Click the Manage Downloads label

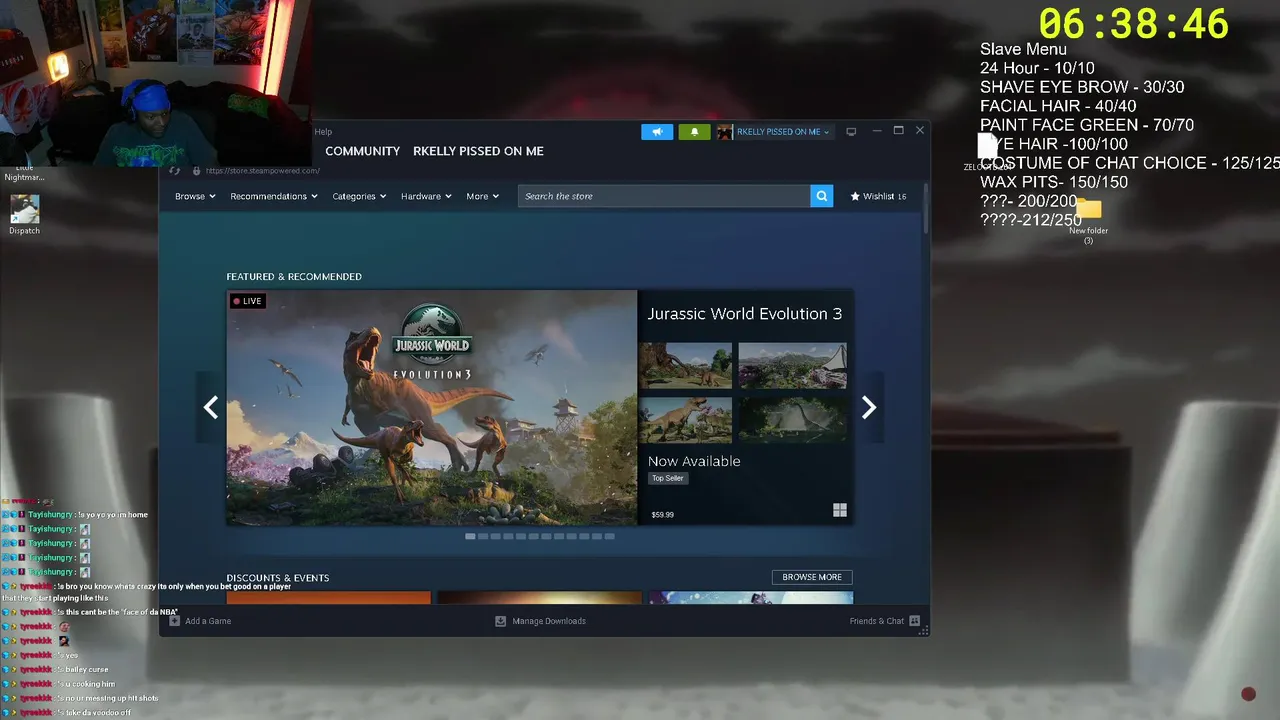549,621
